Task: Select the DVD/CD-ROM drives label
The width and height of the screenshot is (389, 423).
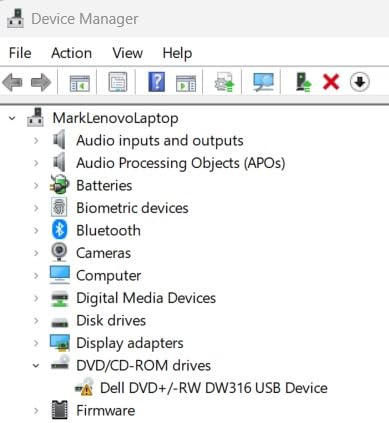Action: [143, 366]
